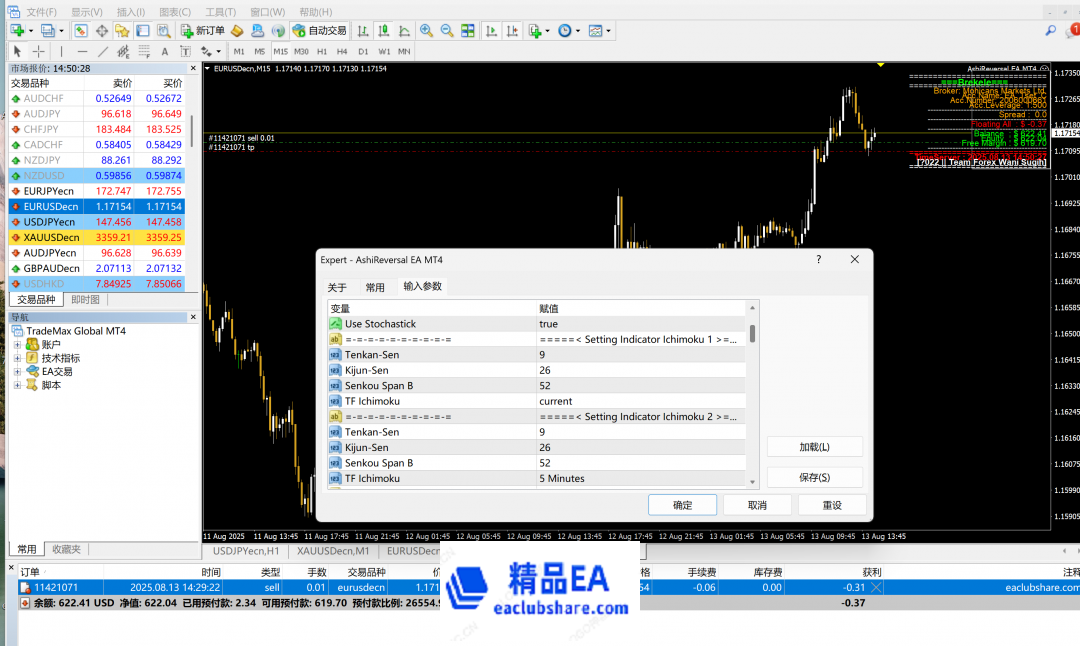Toggle the H1 timeframe button
The image size is (1080, 646).
click(321, 51)
